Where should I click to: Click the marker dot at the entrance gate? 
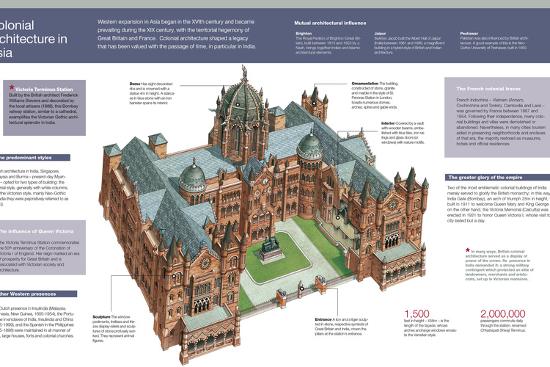[302, 288]
